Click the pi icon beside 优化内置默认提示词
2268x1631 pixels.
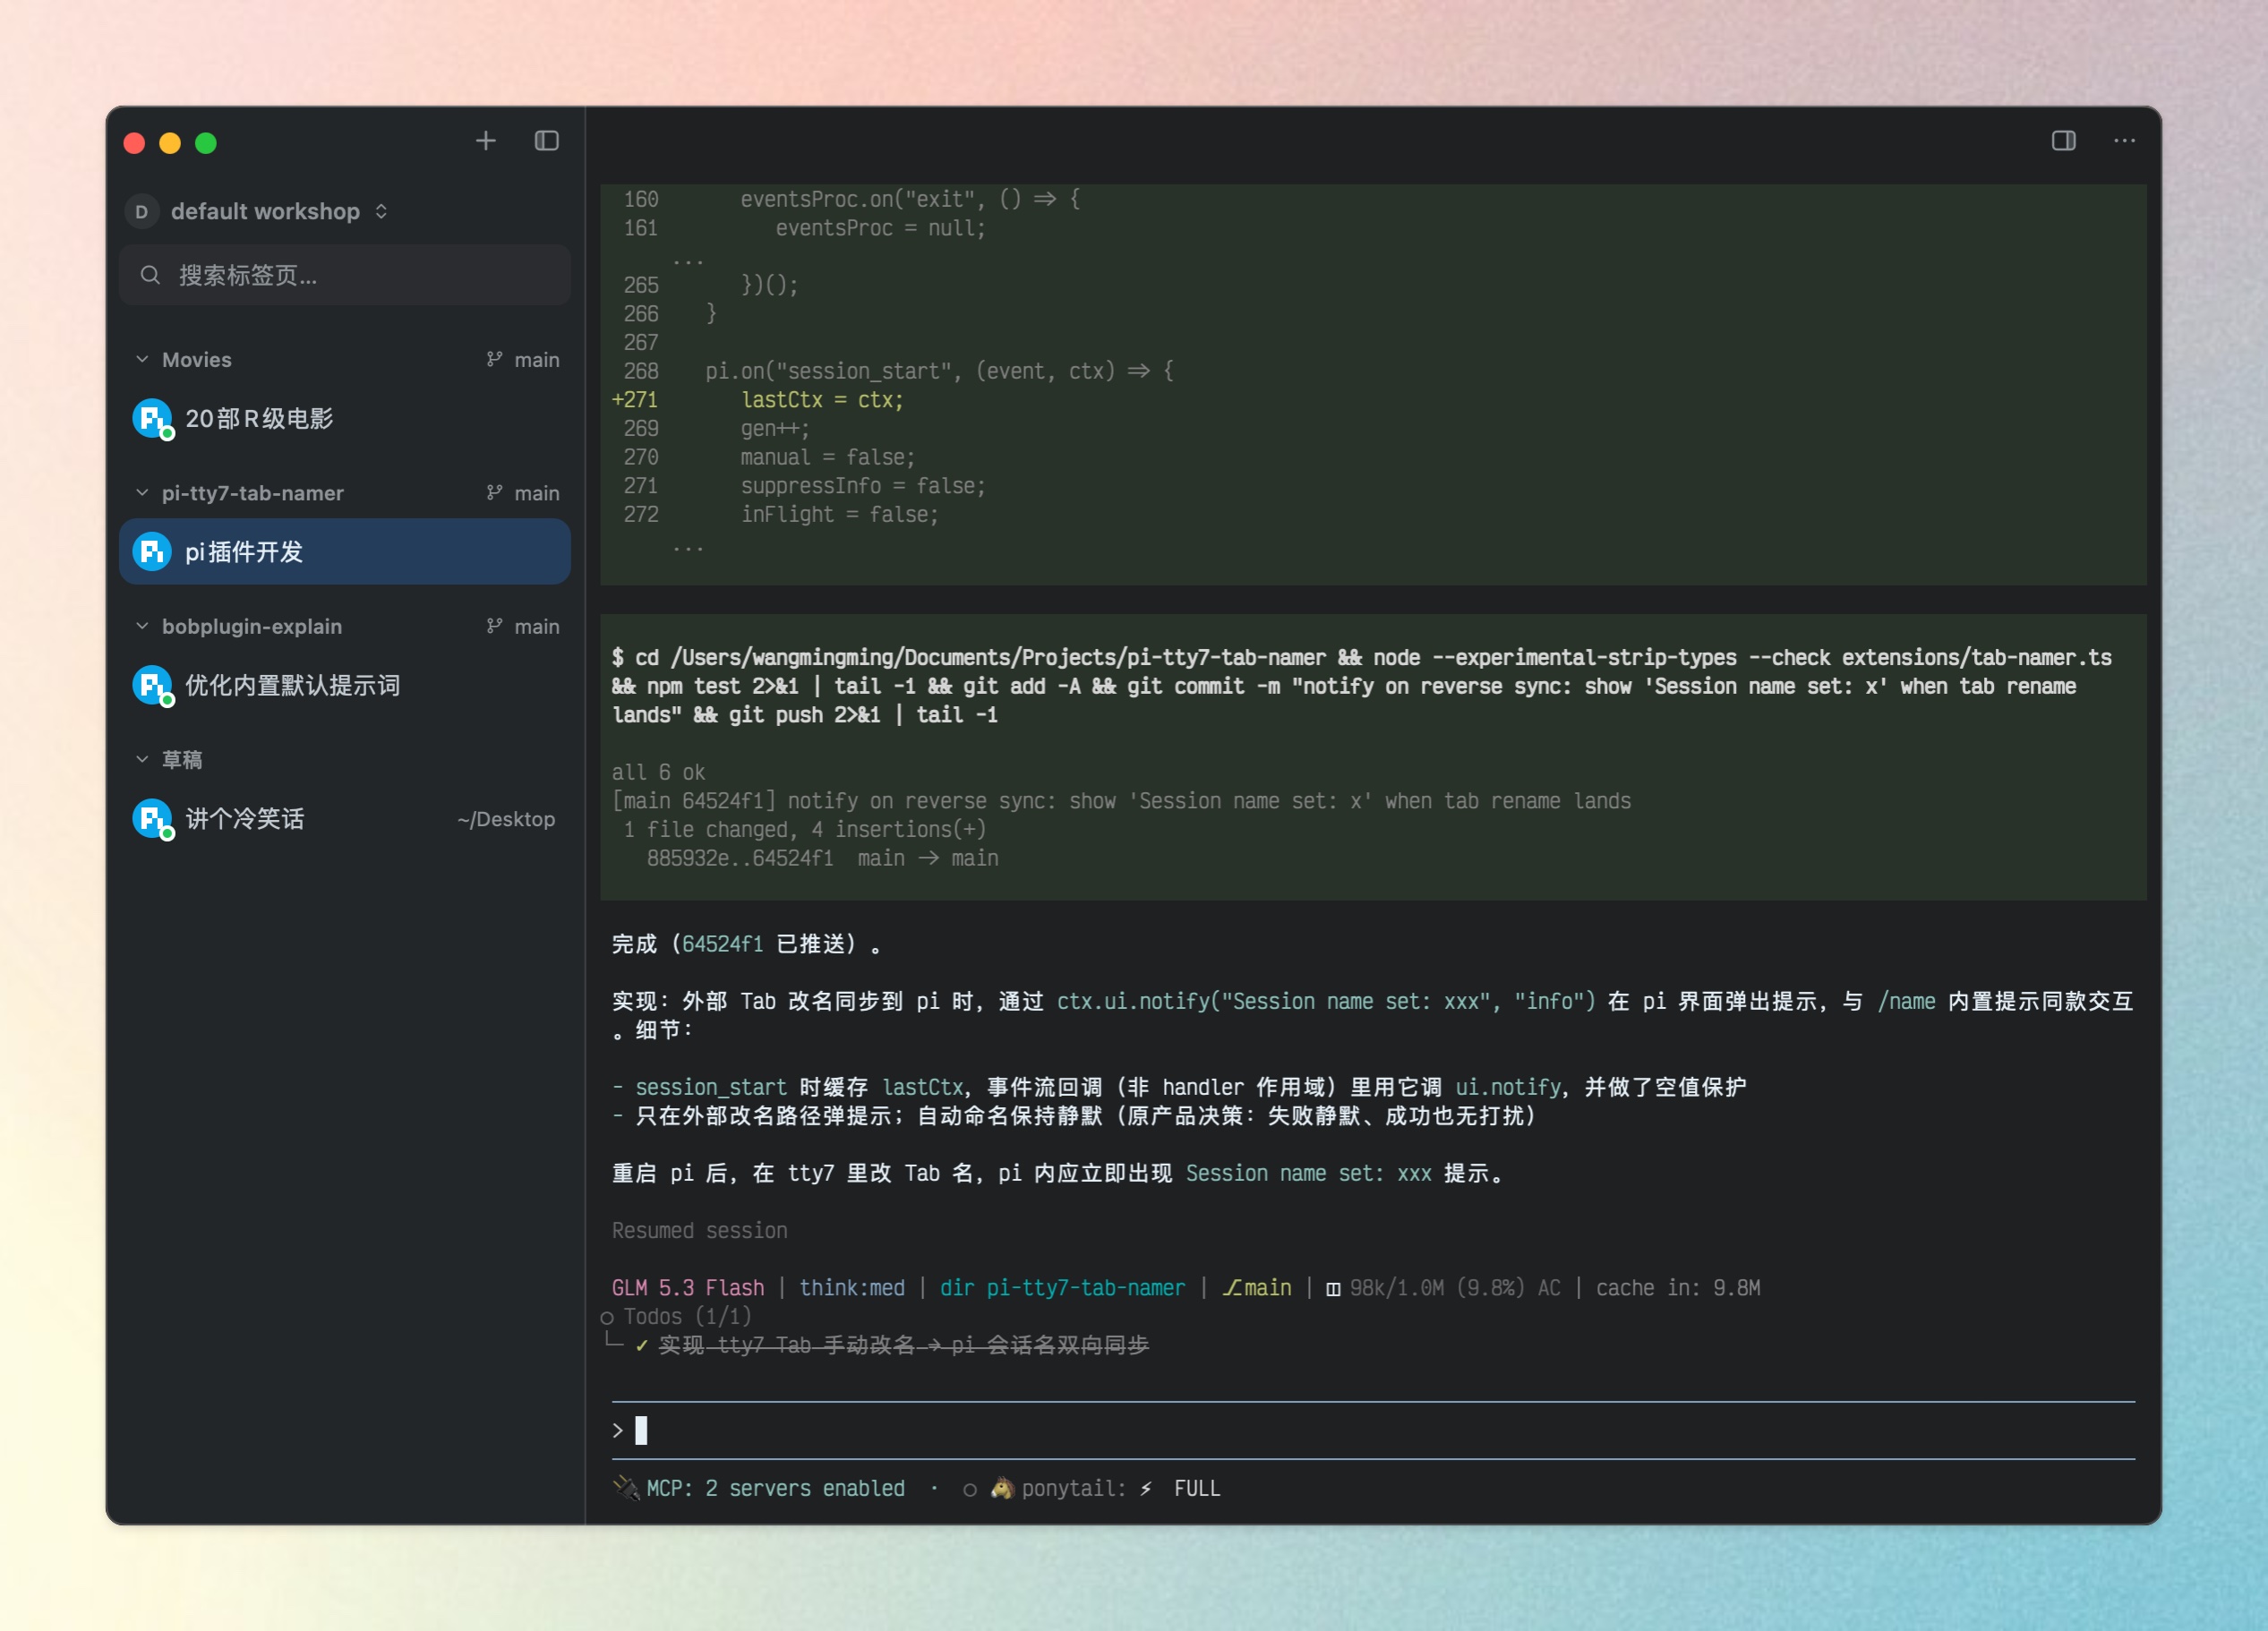[x=152, y=685]
